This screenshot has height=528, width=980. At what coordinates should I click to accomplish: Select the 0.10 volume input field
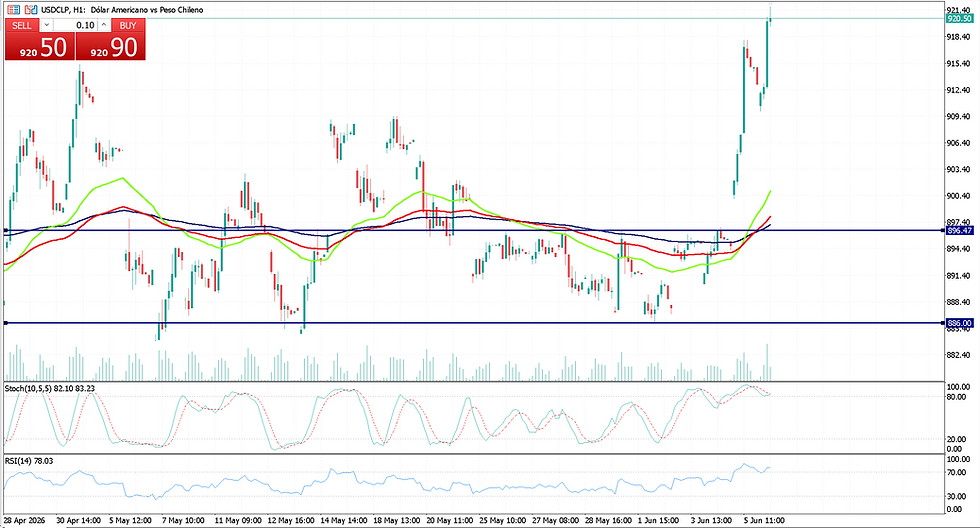tap(76, 25)
